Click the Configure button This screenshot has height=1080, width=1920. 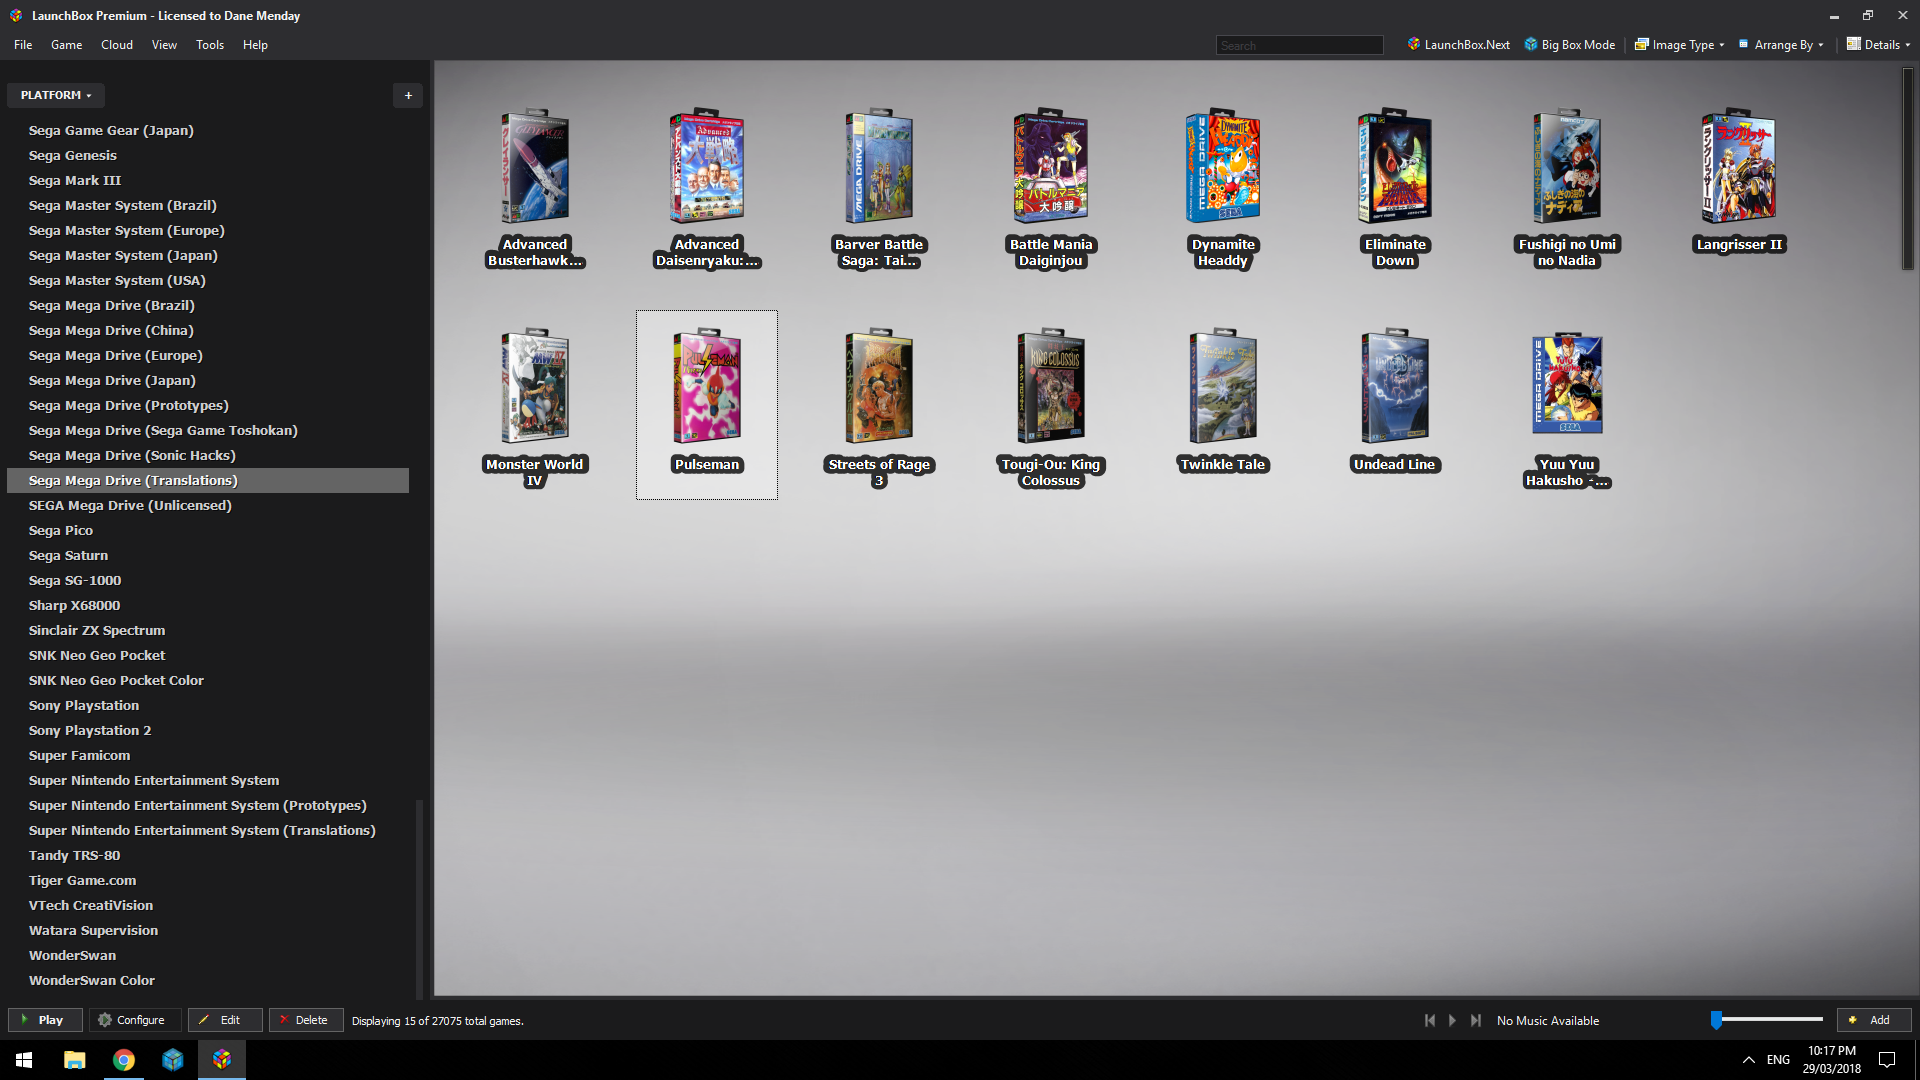click(135, 1020)
